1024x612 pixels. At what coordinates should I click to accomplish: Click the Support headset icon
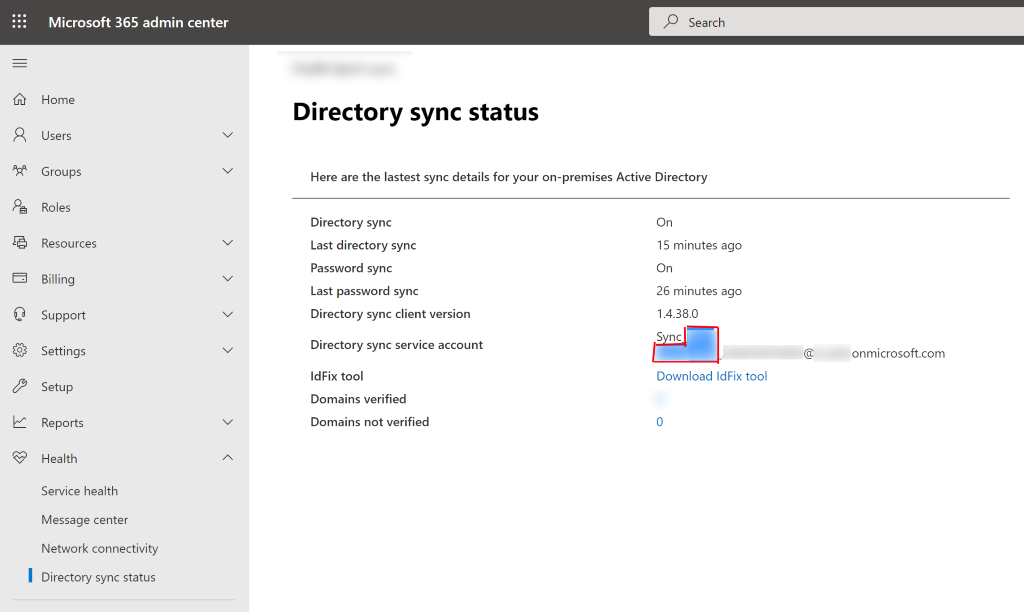coord(20,315)
